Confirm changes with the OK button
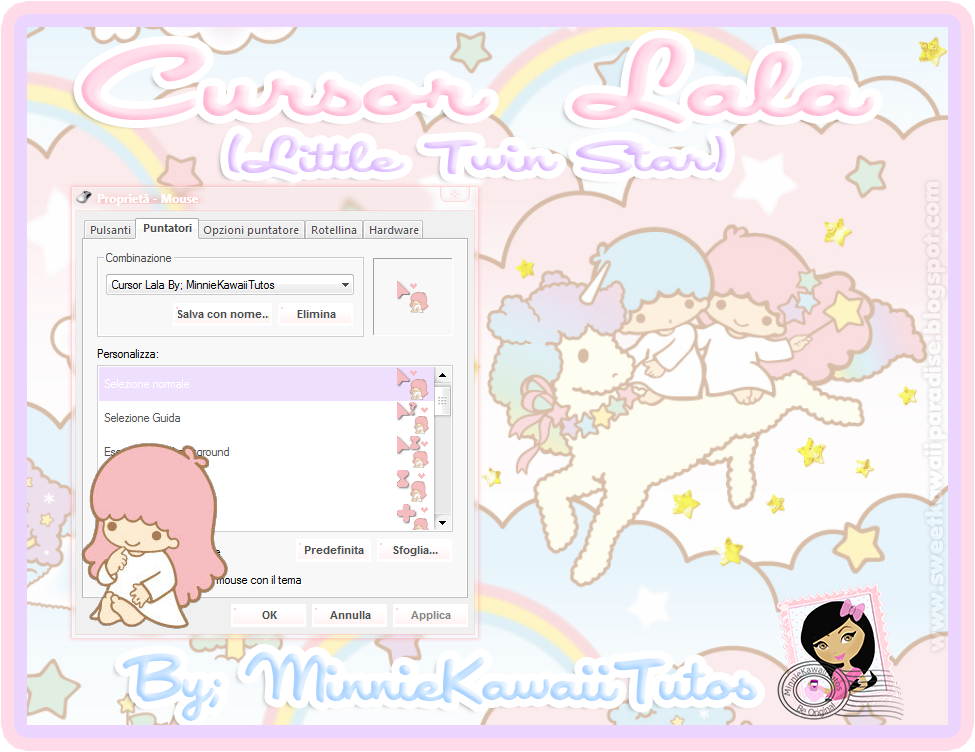The image size is (975, 752). (x=267, y=614)
